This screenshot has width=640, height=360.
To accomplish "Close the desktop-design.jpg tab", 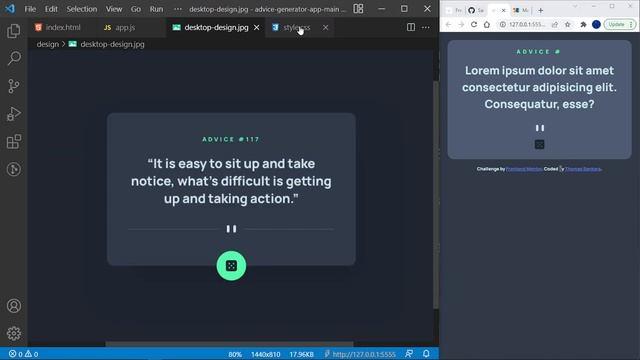I will point(257,27).
